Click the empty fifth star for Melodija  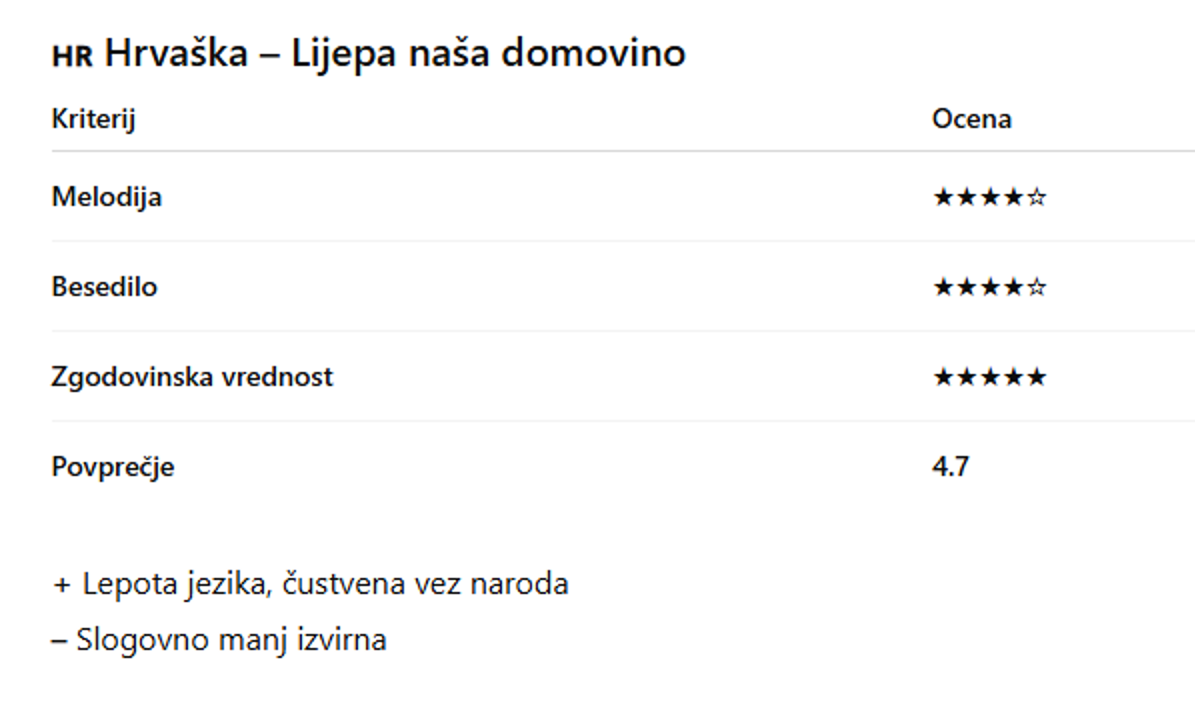1037,198
